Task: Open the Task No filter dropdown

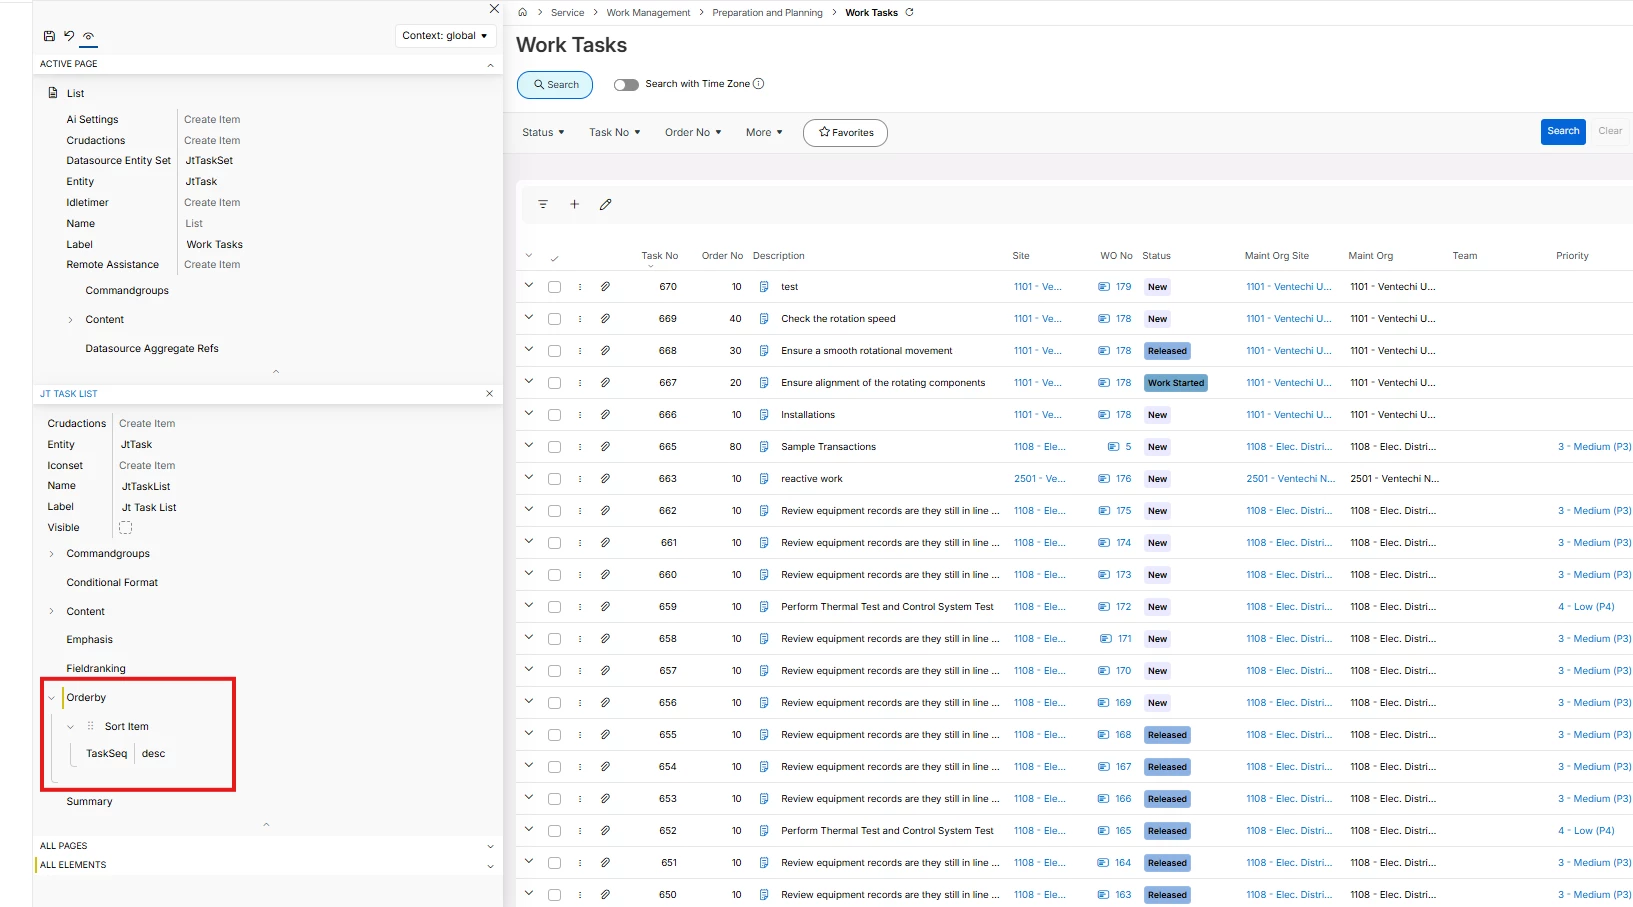Action: pos(614,132)
